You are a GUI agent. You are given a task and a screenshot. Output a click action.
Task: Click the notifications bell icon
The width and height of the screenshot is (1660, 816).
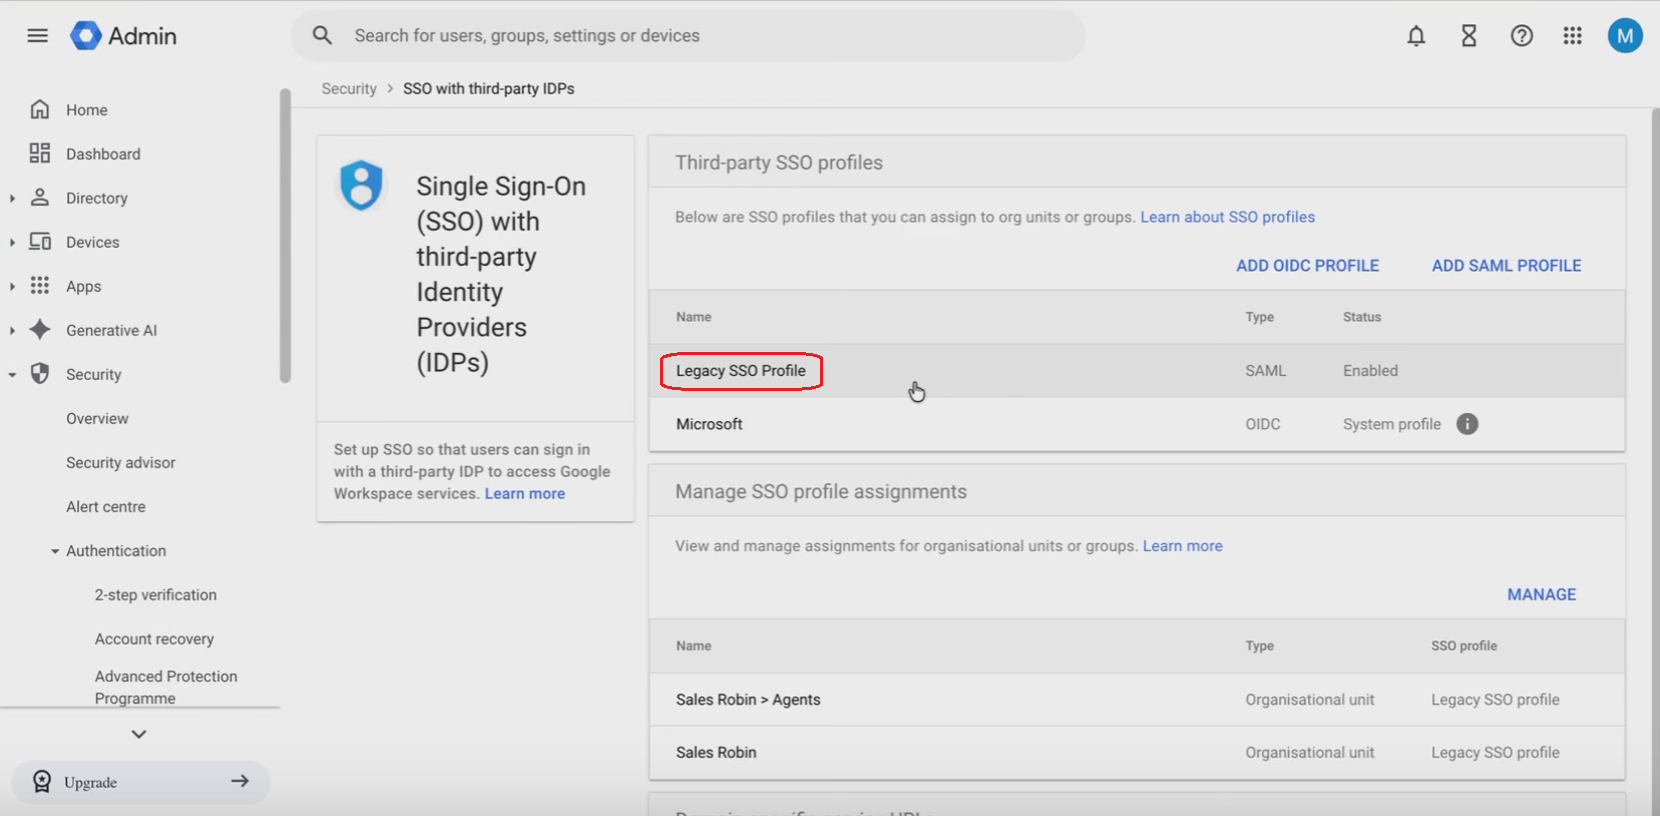(x=1416, y=36)
